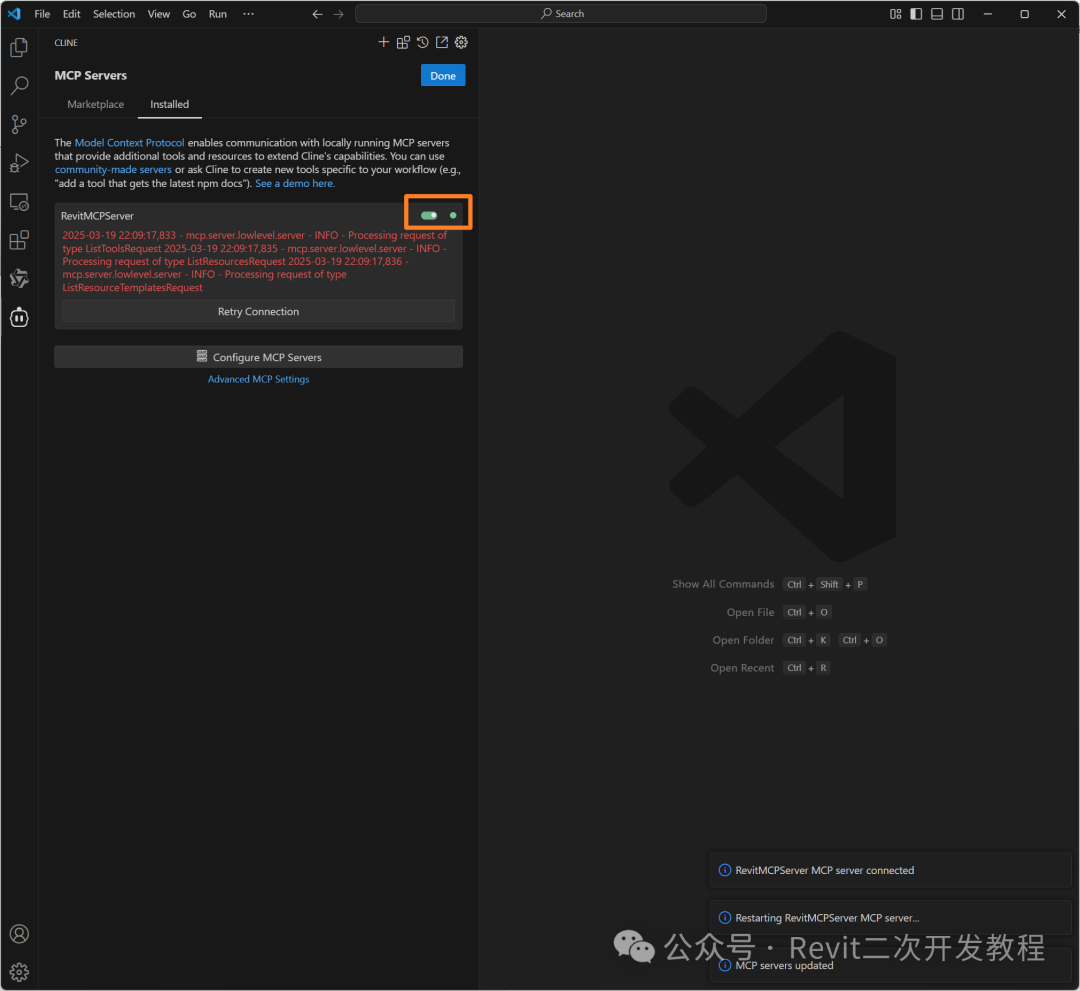Click the RevitMCPServer MCP server connected notification

pos(891,870)
